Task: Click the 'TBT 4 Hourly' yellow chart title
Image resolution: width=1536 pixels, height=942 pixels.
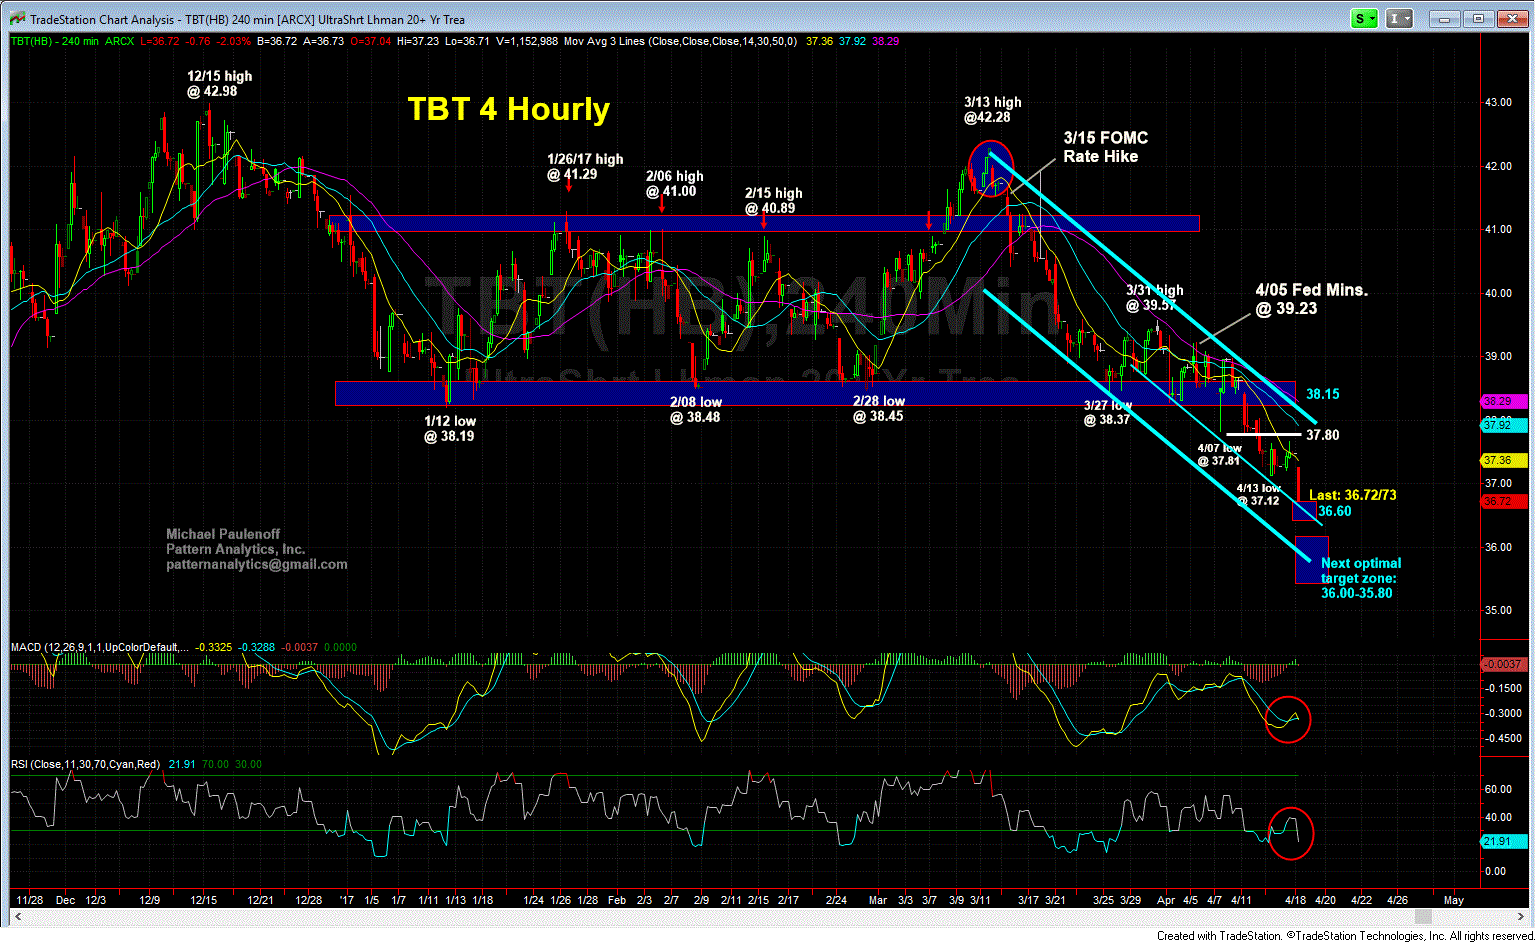Action: [x=508, y=109]
